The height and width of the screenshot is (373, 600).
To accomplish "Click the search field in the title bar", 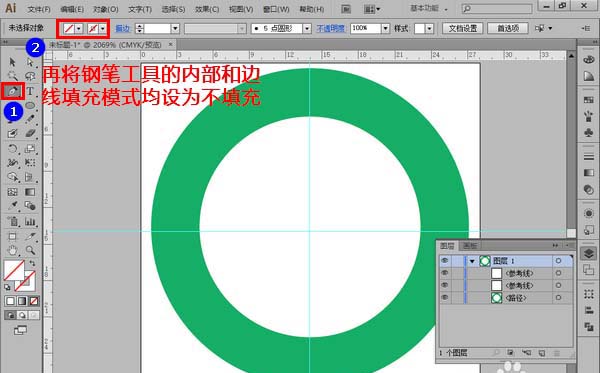I will 497,8.
